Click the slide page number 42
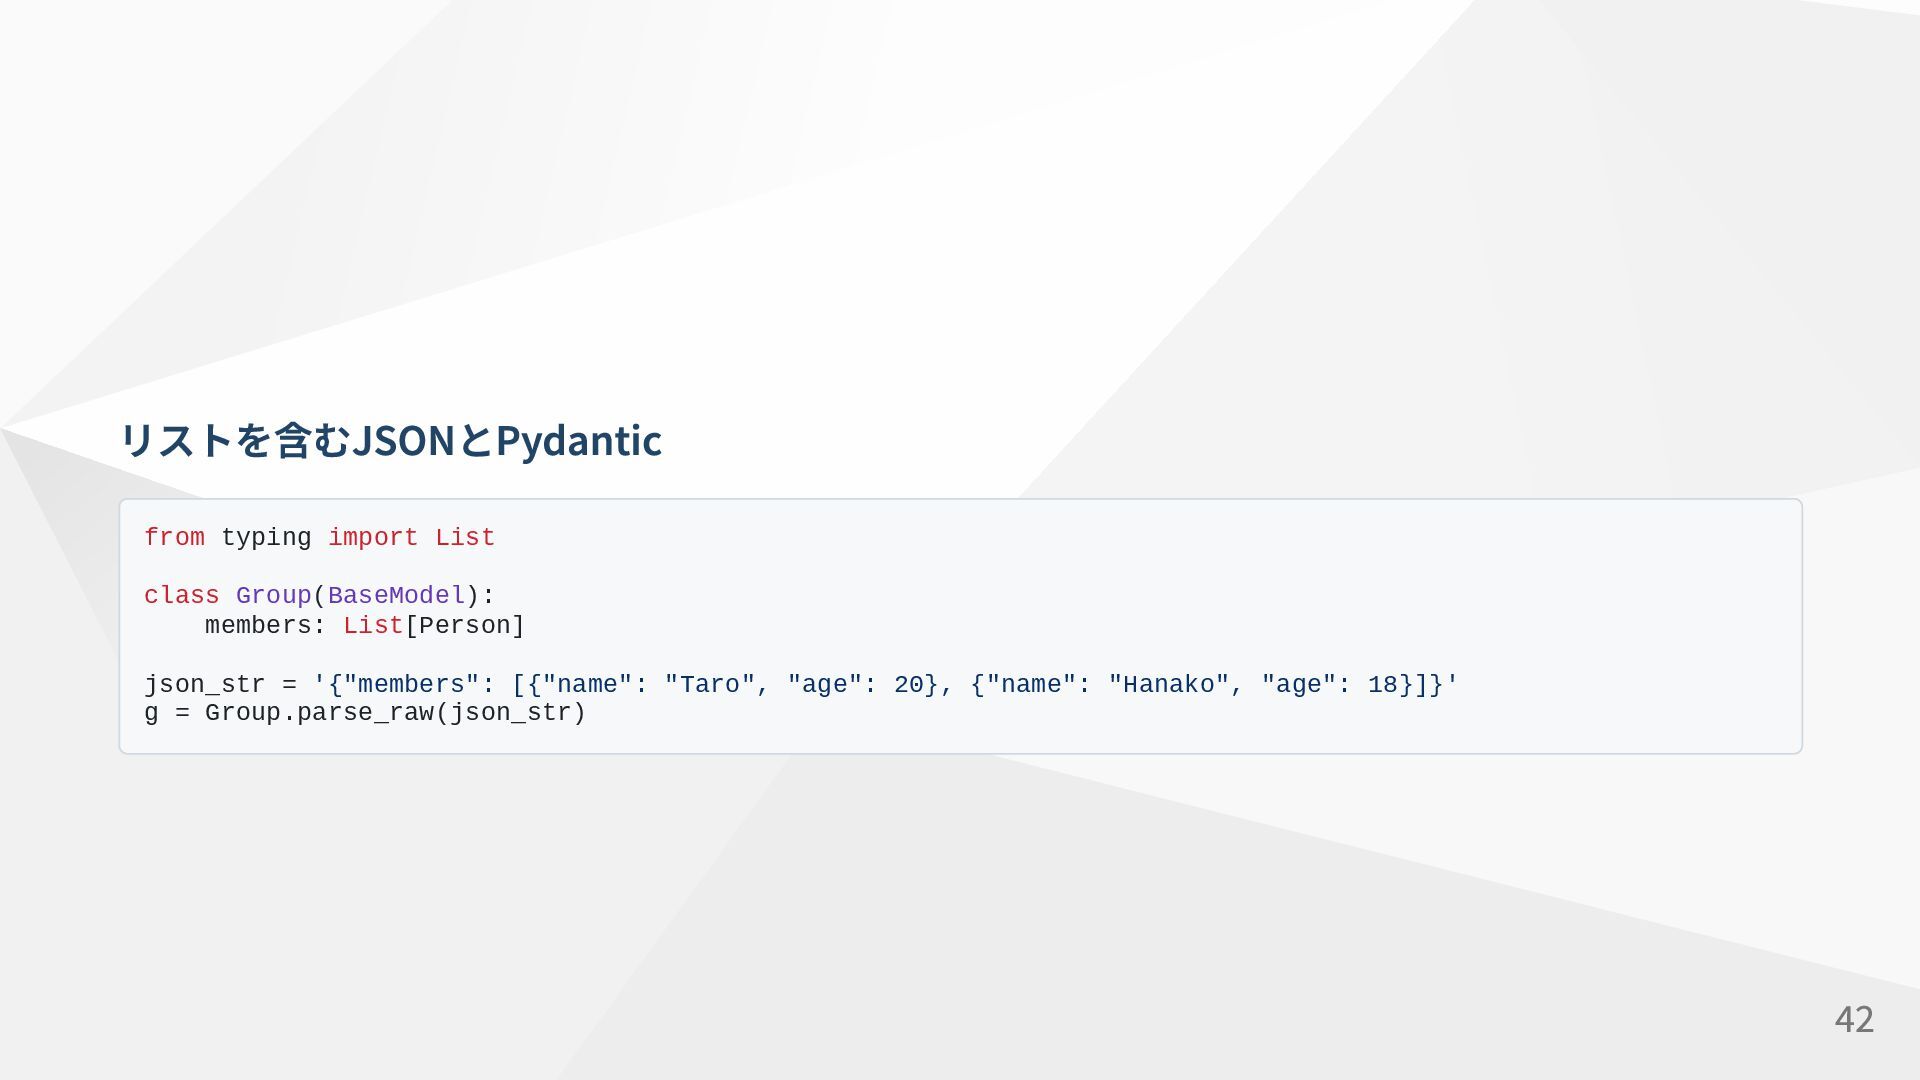This screenshot has height=1080, width=1920. point(1853,1019)
